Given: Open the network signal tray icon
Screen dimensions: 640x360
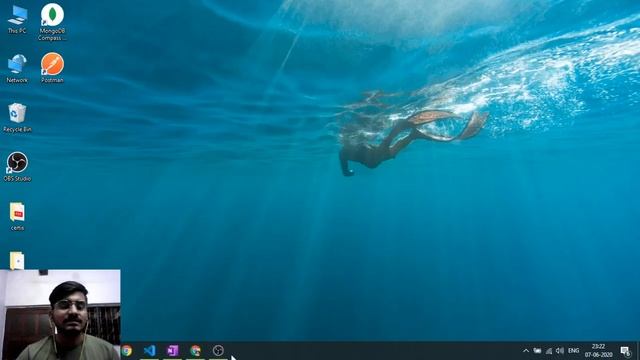Looking at the screenshot, I should click(x=549, y=351).
